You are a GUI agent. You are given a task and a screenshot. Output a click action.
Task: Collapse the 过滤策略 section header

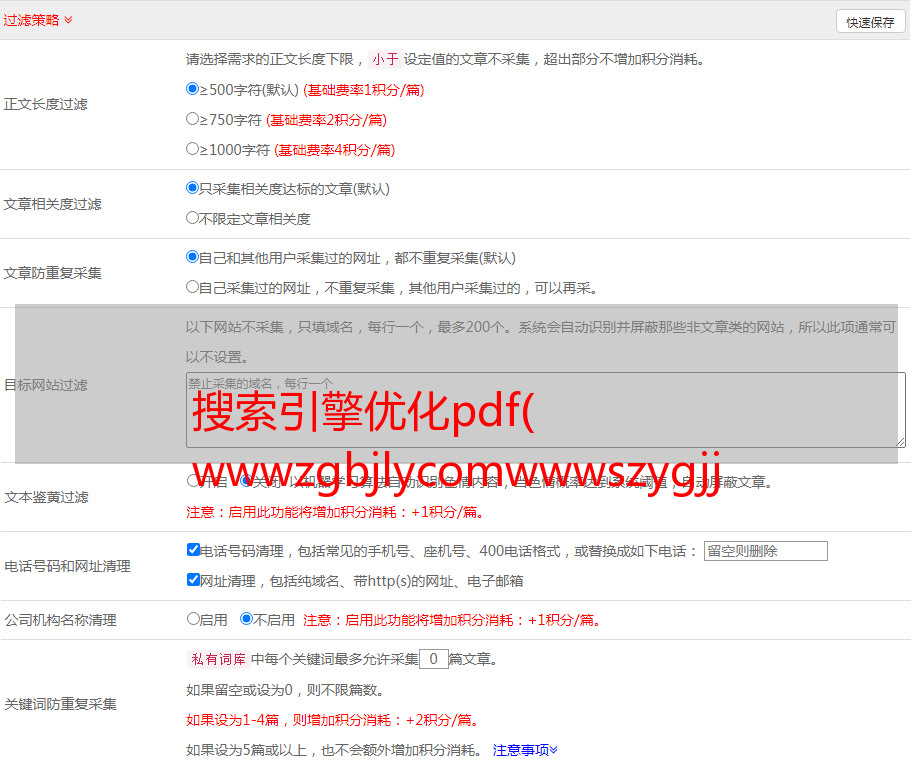(38, 20)
